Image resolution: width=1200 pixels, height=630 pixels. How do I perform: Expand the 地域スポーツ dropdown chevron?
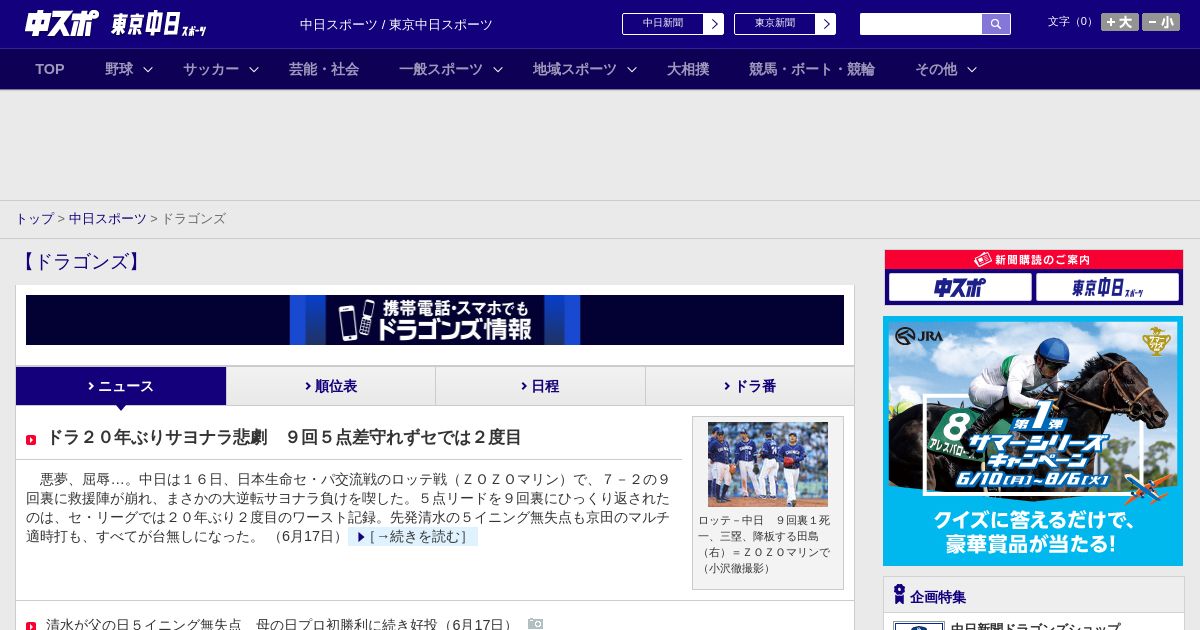632,69
